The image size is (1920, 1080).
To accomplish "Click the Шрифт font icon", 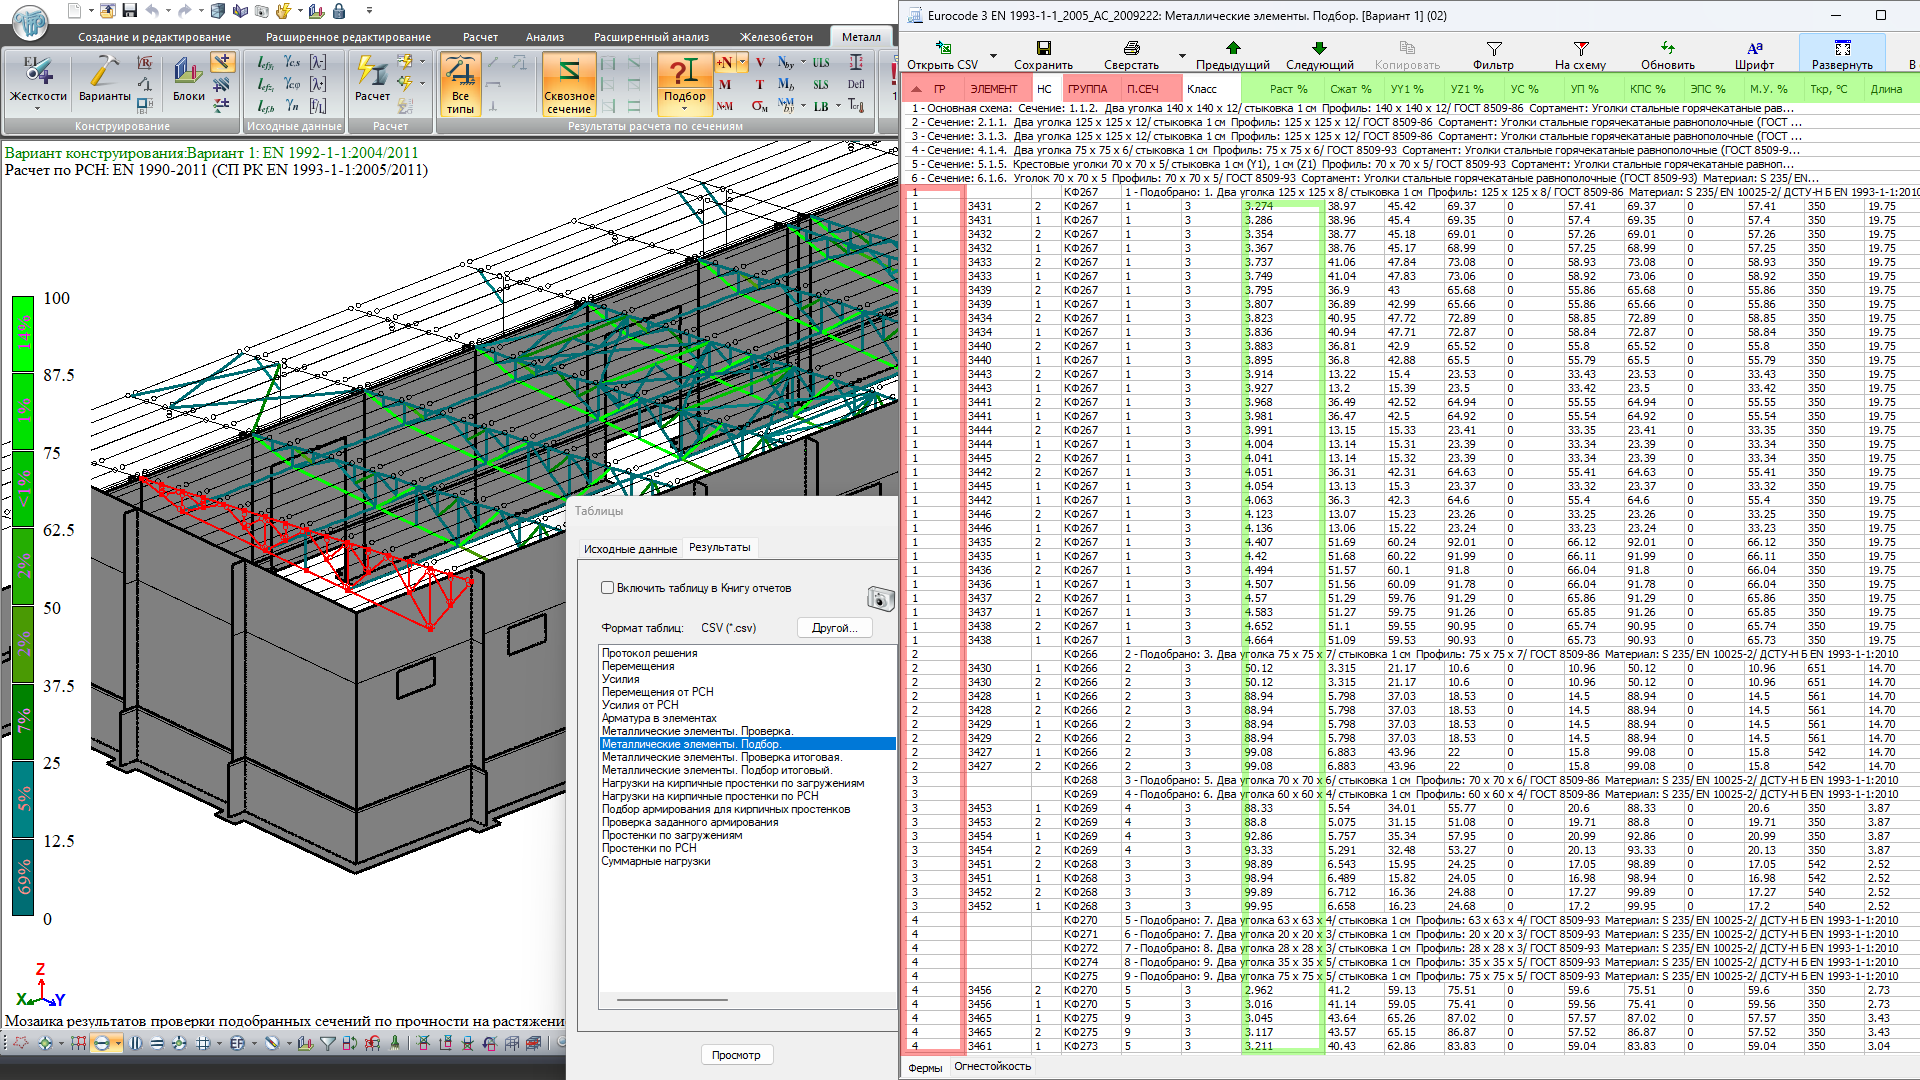I will click(x=1754, y=48).
